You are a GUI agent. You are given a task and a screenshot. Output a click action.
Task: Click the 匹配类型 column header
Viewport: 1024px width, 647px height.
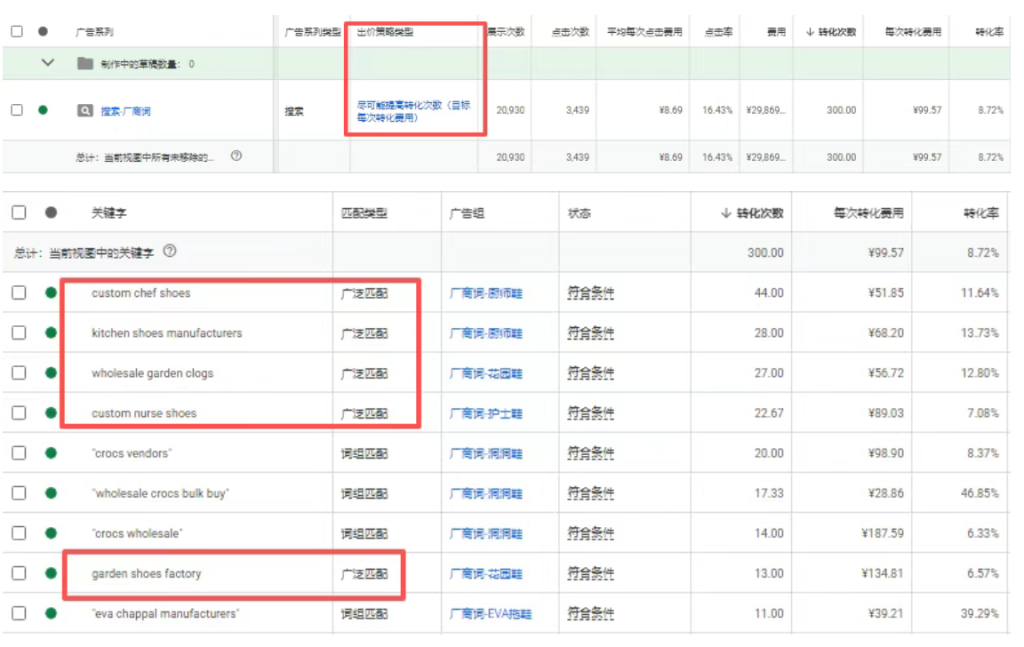click(364, 213)
